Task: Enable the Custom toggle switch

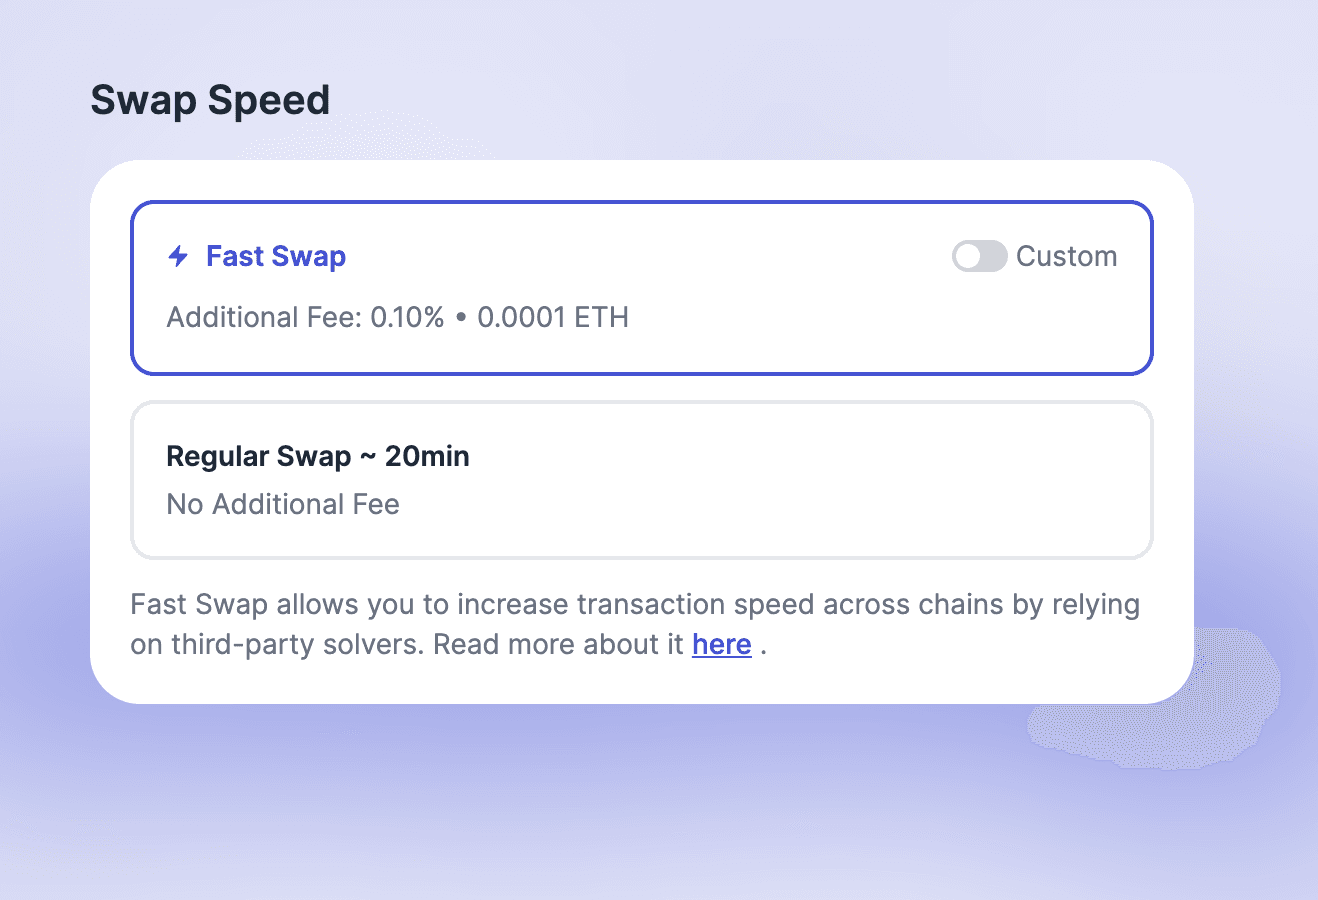Action: pos(979,256)
